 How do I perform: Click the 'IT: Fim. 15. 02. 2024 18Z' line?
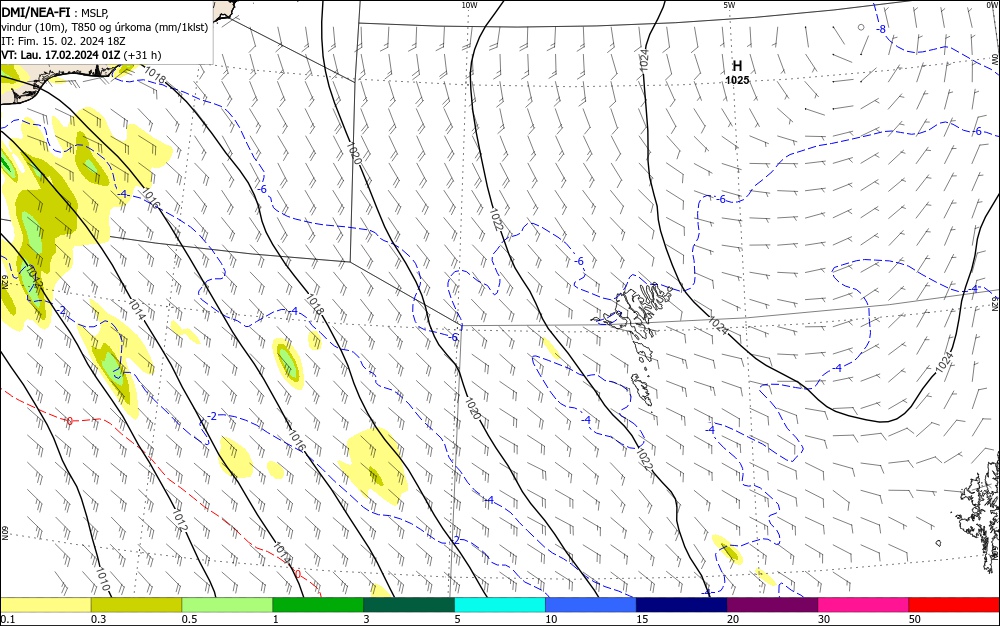point(63,41)
